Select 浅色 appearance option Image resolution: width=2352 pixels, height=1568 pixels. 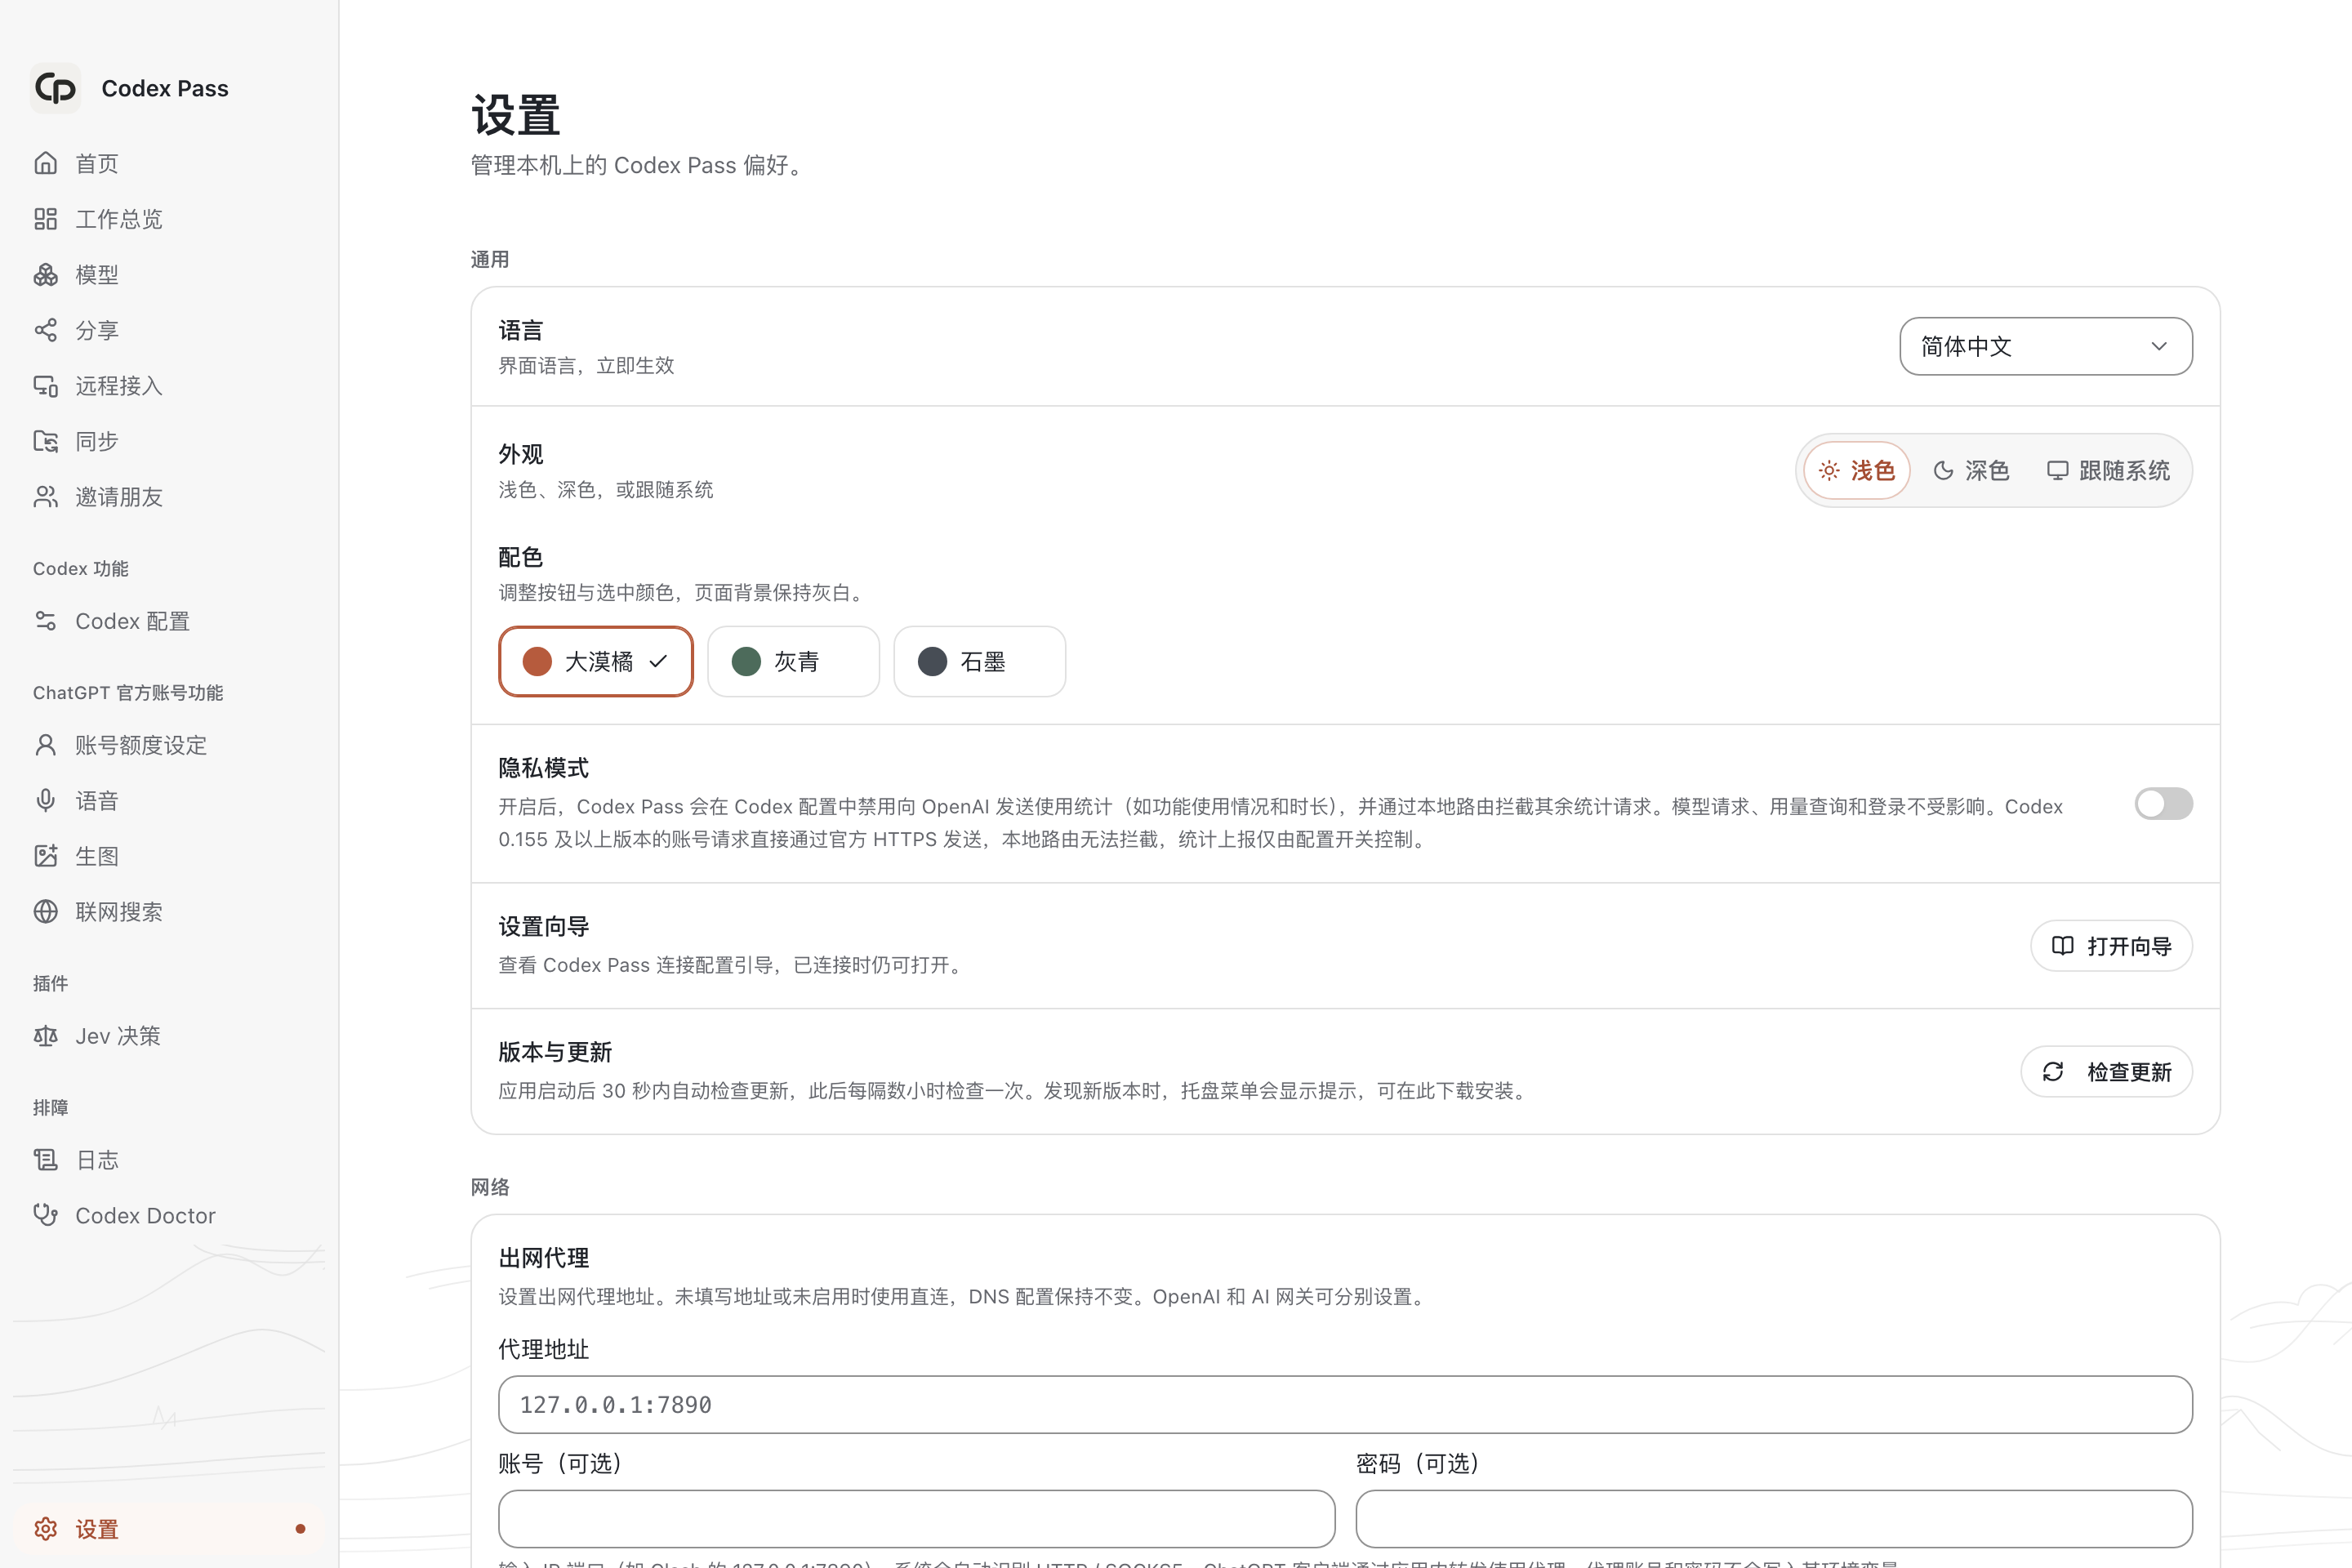pos(1857,470)
